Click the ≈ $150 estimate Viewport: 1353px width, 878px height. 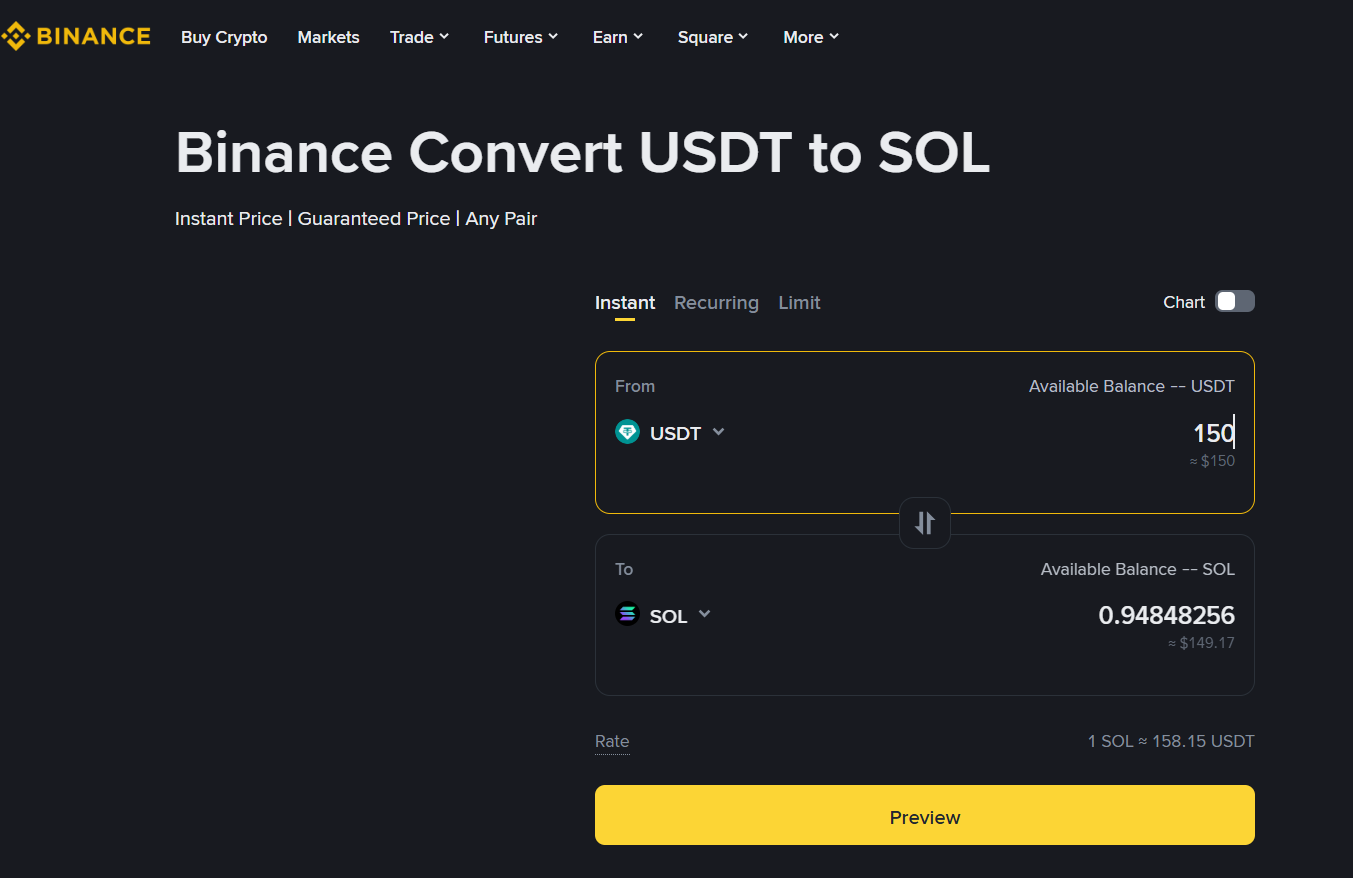(1212, 461)
